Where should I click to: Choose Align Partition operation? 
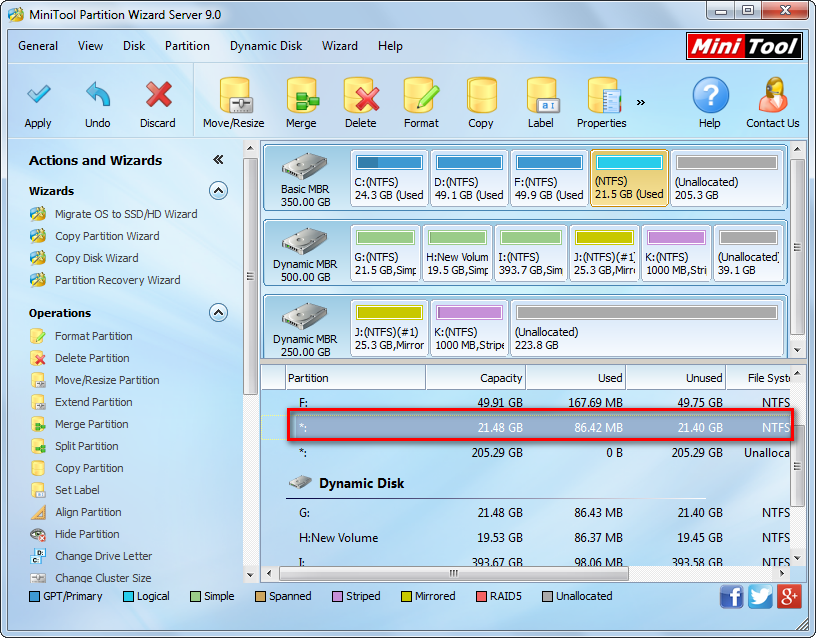[88, 512]
